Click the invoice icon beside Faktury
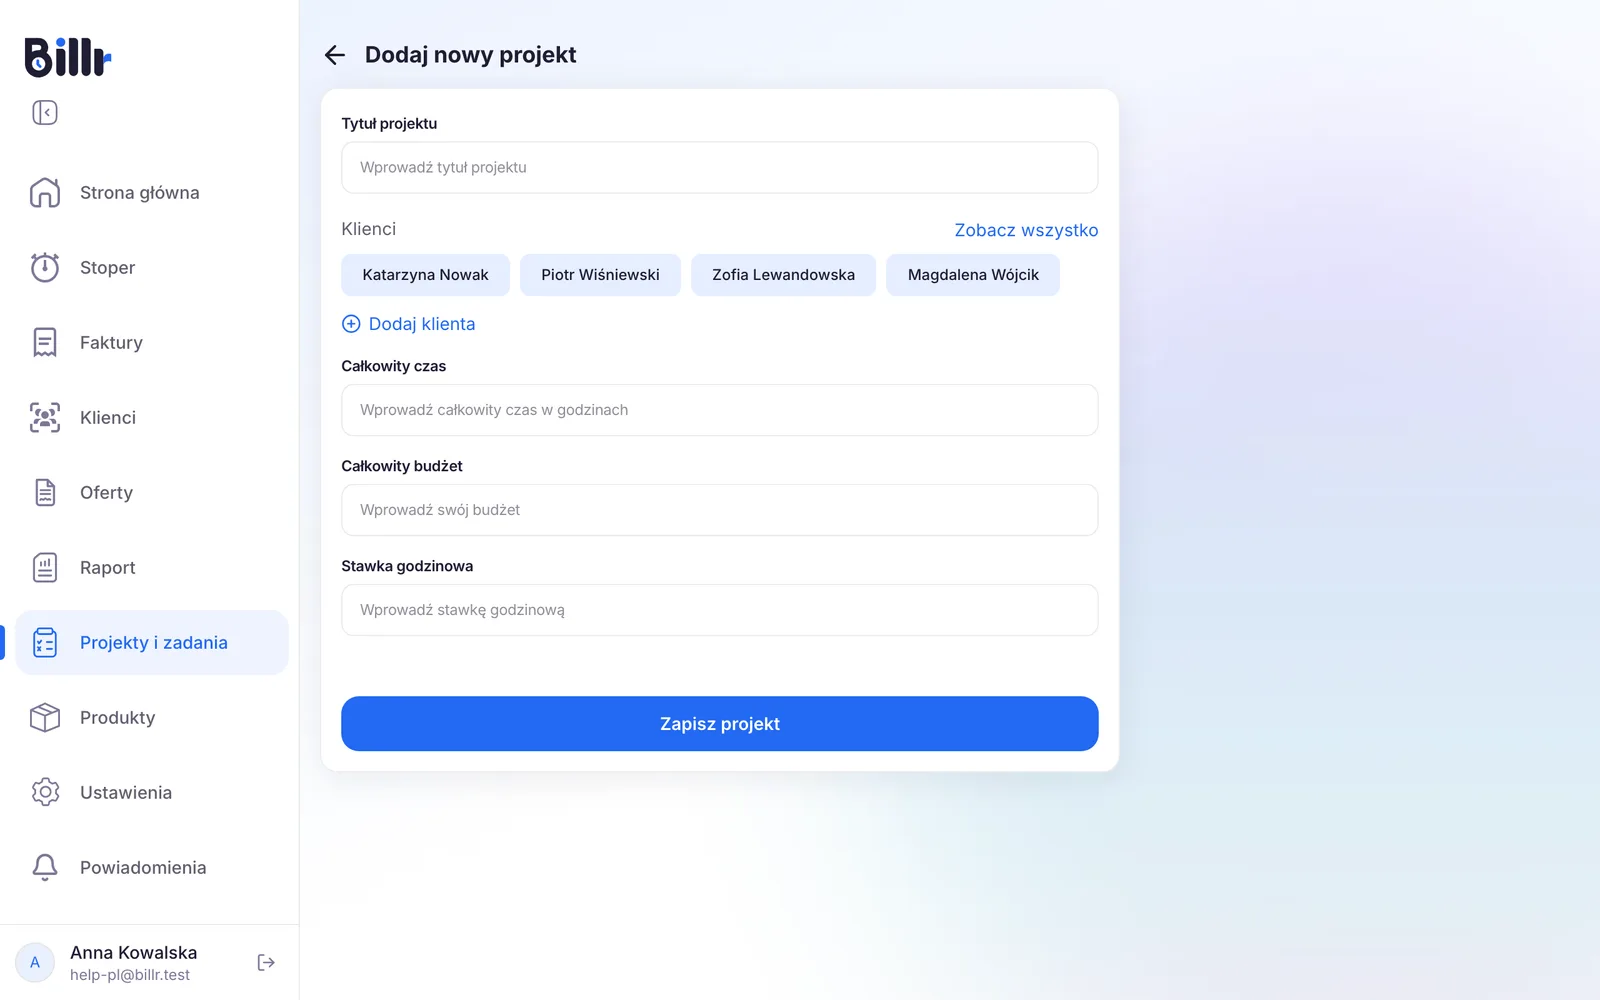1600x1000 pixels. point(45,342)
